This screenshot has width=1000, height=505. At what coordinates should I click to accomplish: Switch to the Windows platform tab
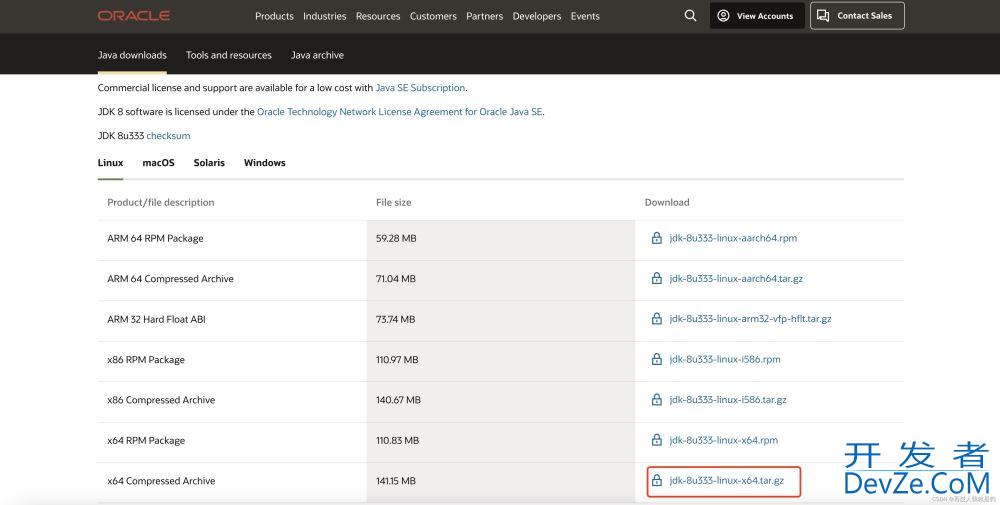(x=265, y=163)
